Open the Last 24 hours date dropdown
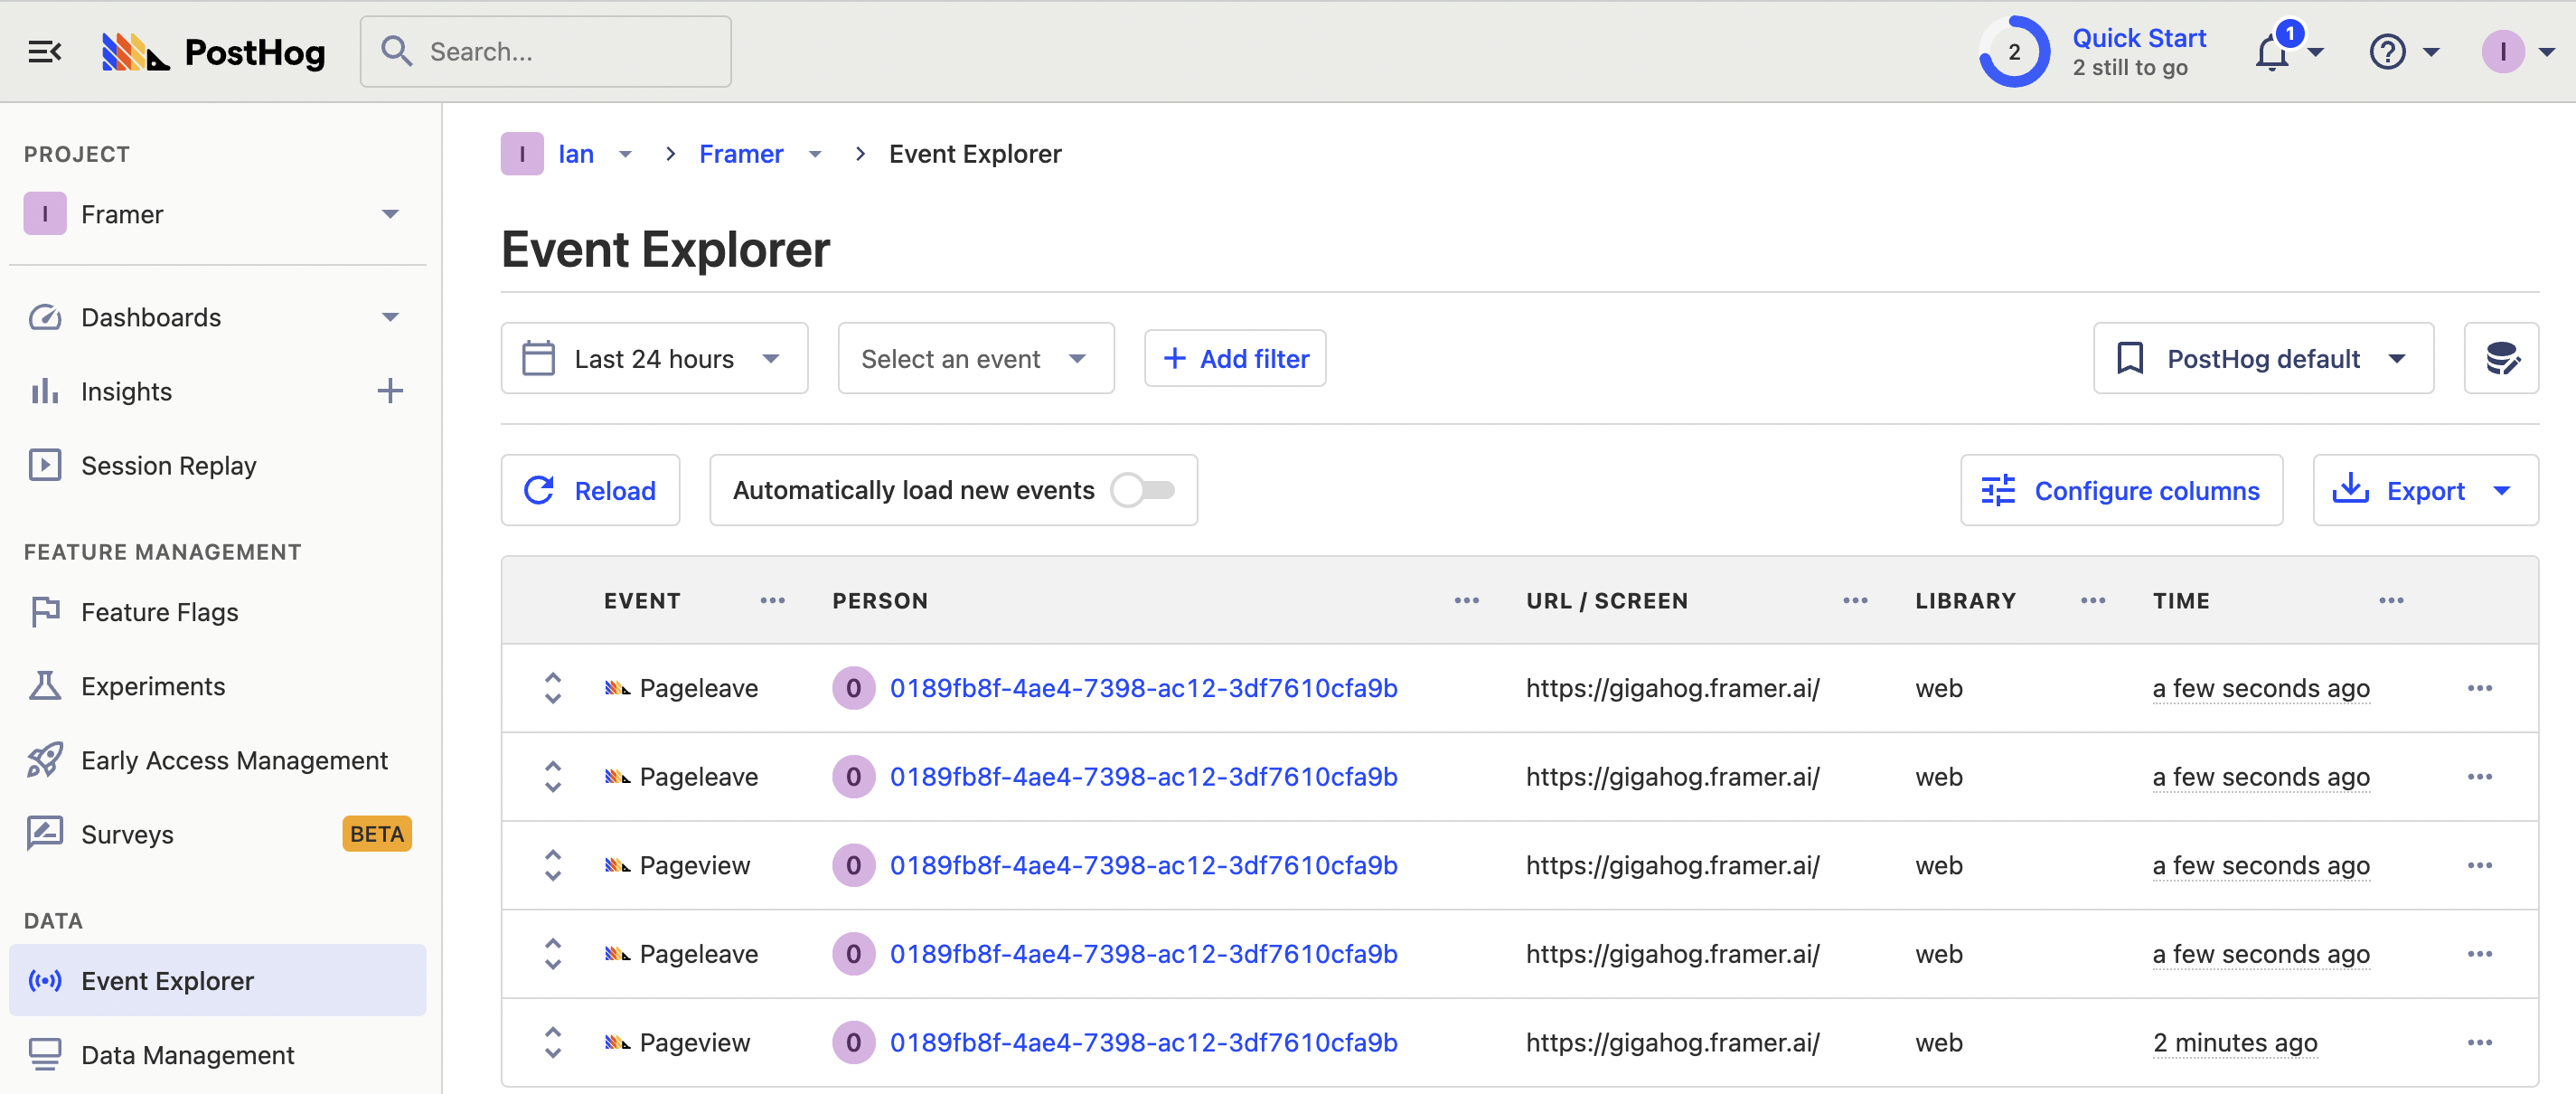Screen dimensions: 2576x1094 pos(654,358)
